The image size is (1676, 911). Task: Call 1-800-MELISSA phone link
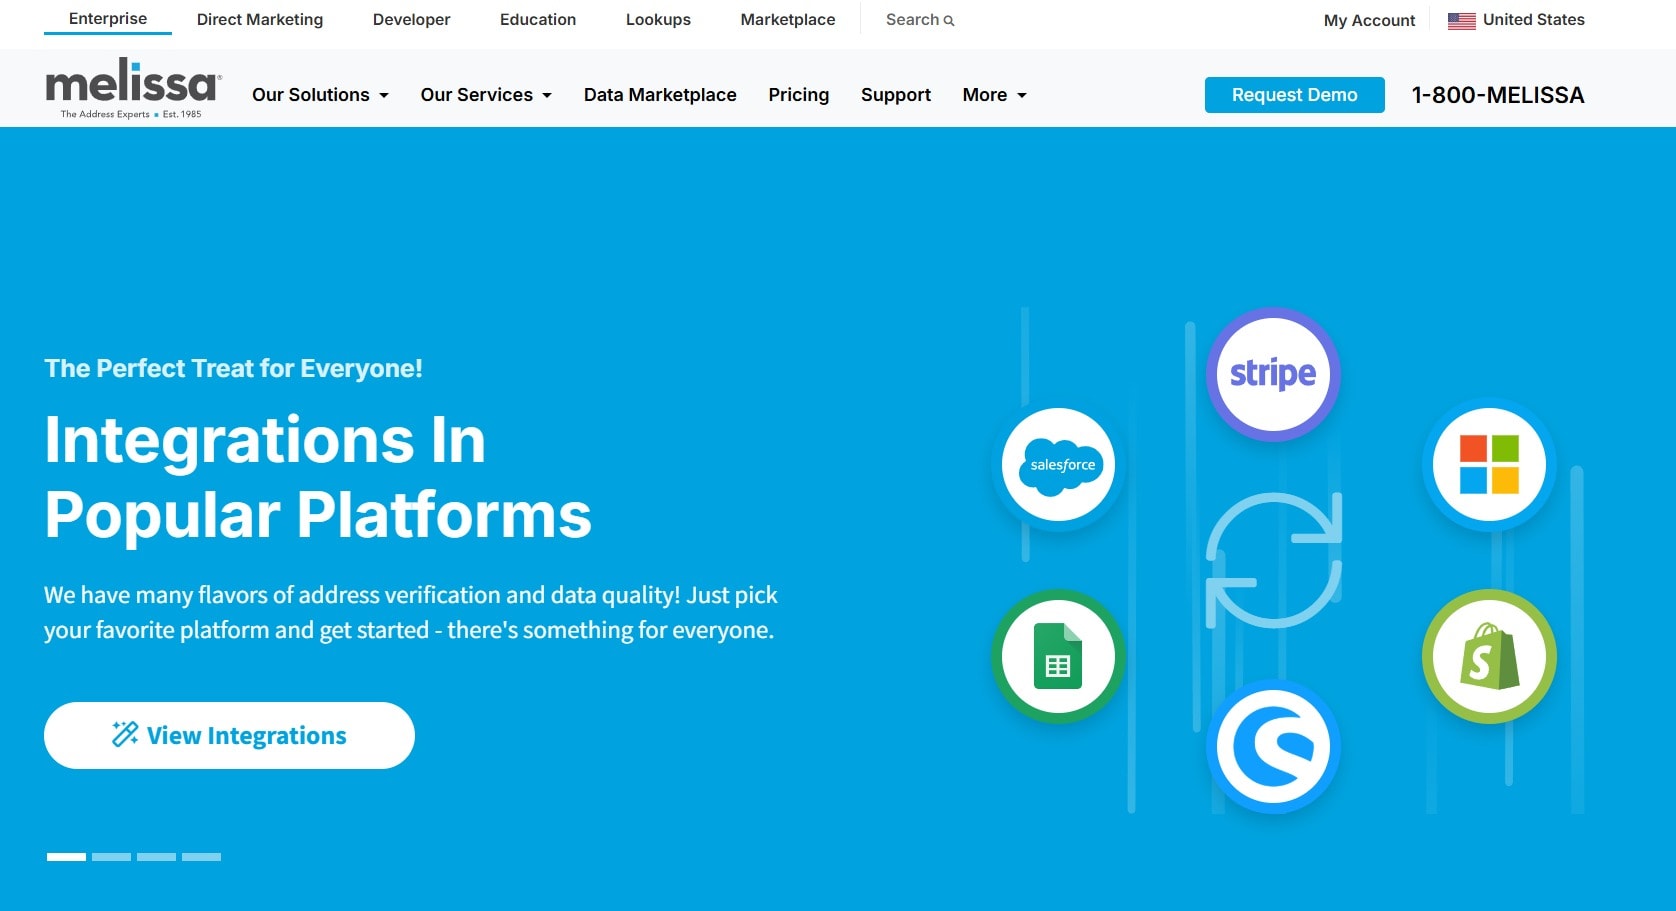click(x=1498, y=95)
